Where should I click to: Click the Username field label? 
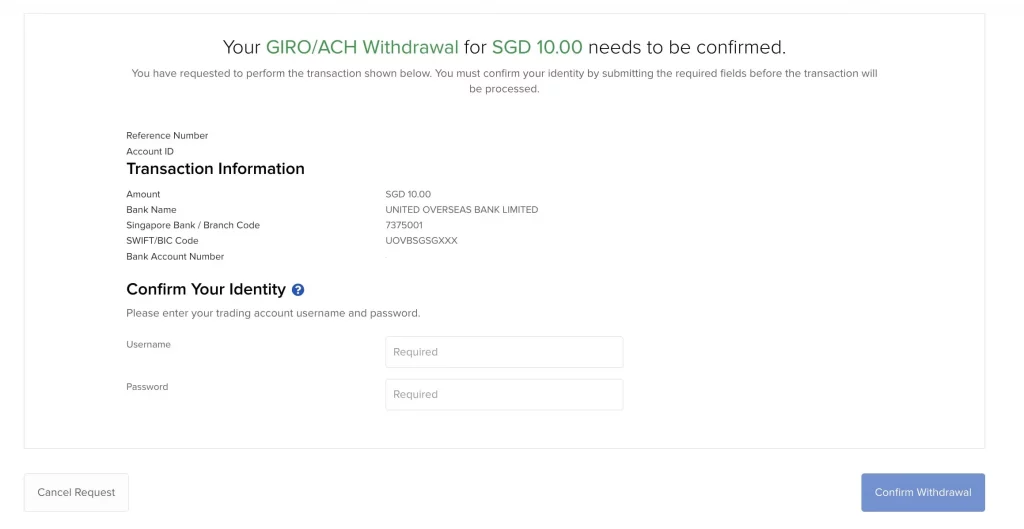tap(148, 344)
